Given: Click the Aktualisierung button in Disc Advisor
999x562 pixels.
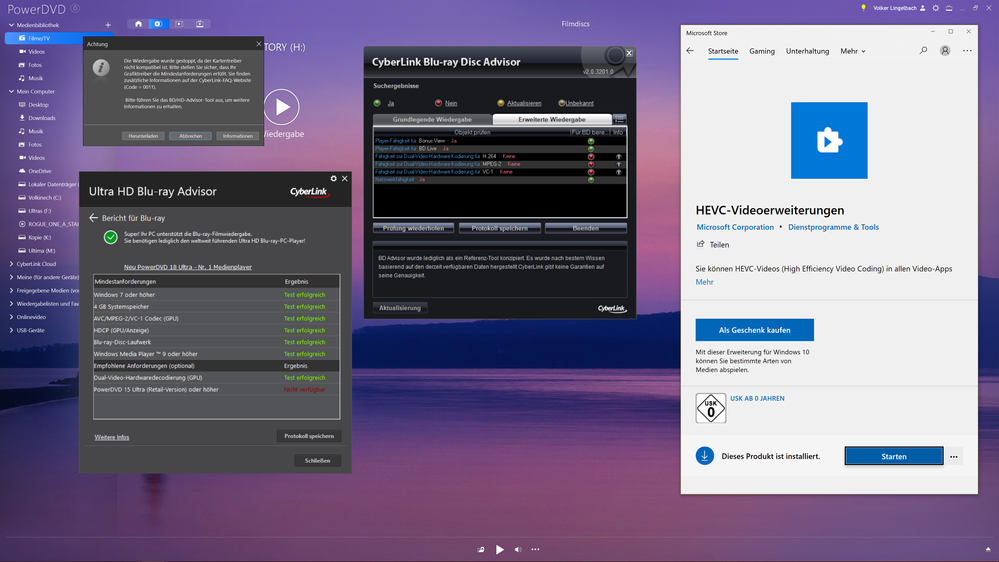Looking at the screenshot, I should [x=400, y=308].
